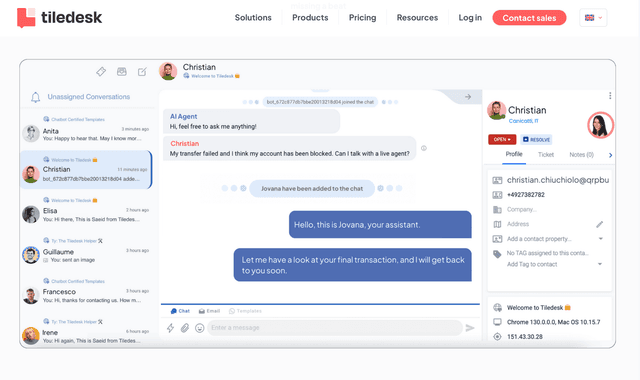Expand Add a contact property dropdown
The width and height of the screenshot is (640, 380).
[x=600, y=239]
